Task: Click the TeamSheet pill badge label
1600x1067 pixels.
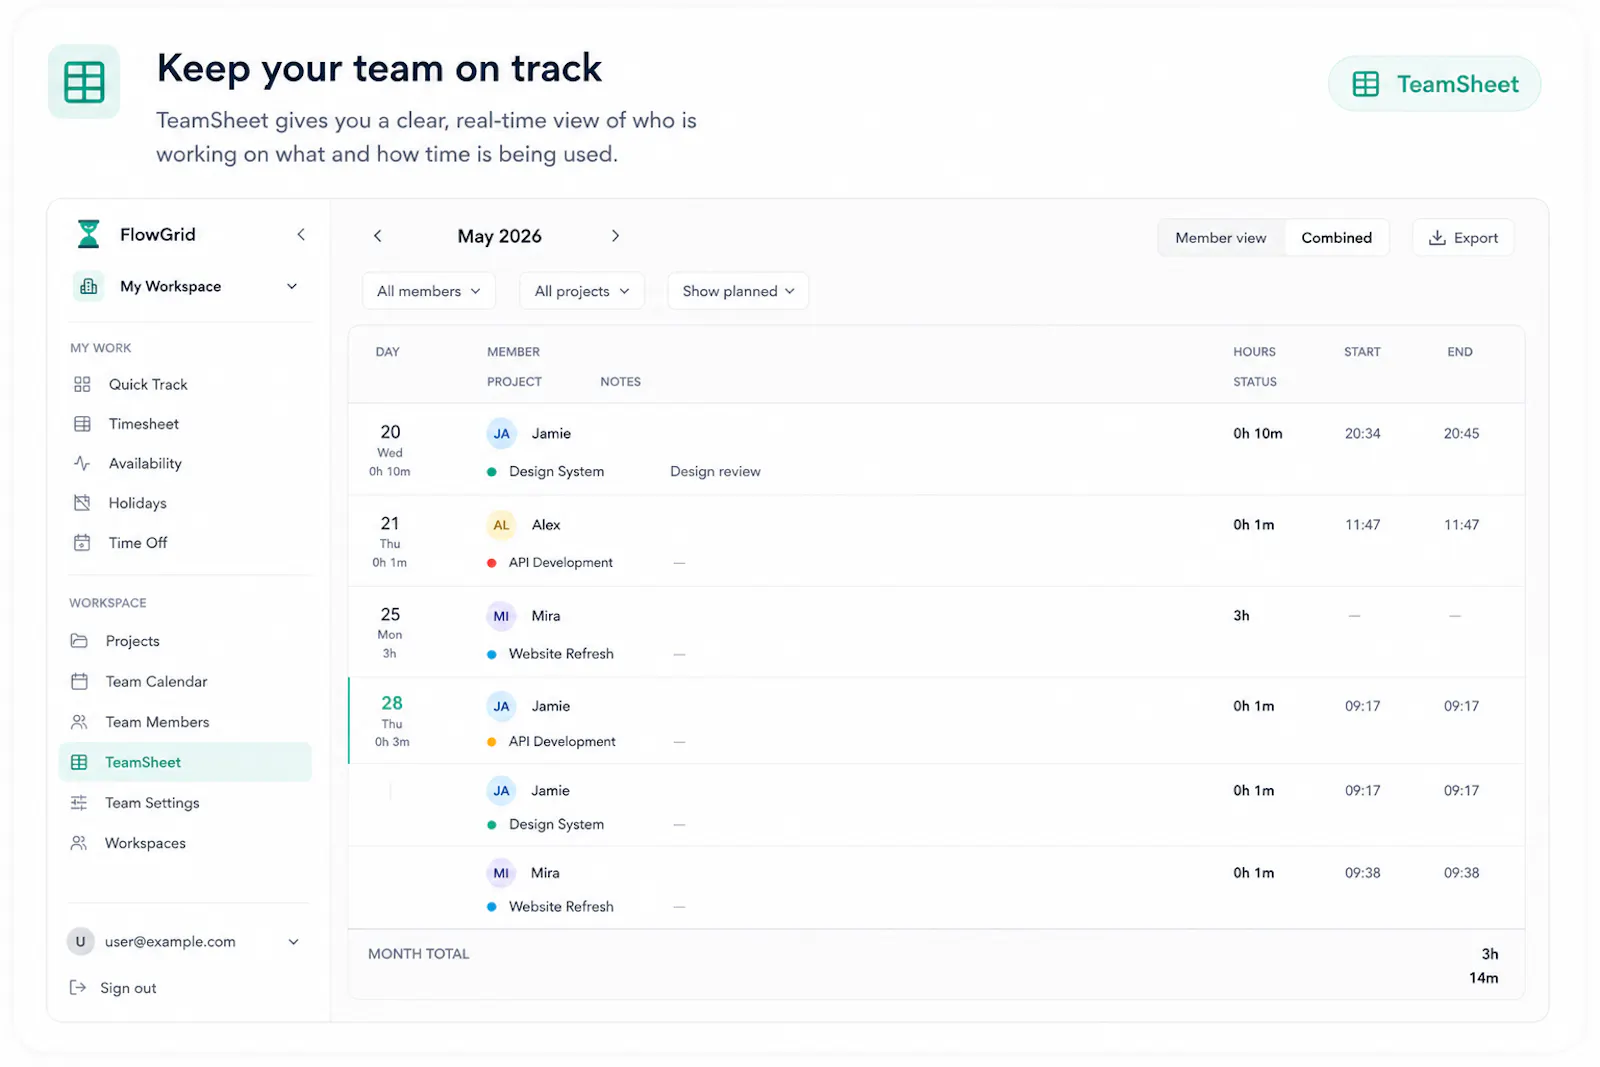Action: (x=1457, y=84)
